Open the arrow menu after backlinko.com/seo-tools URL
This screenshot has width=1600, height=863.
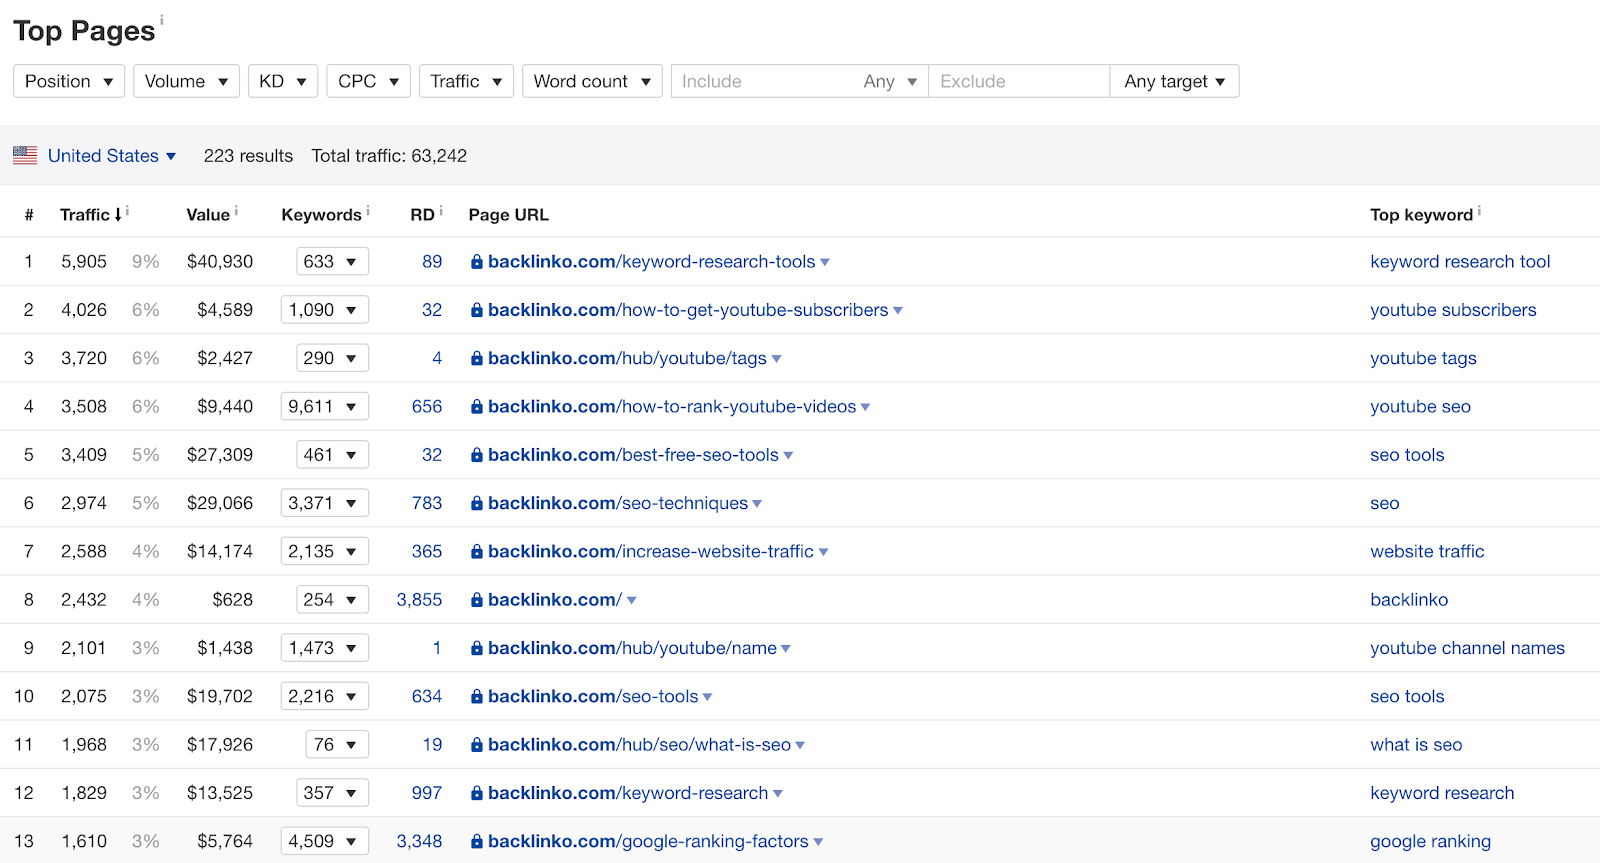point(707,698)
